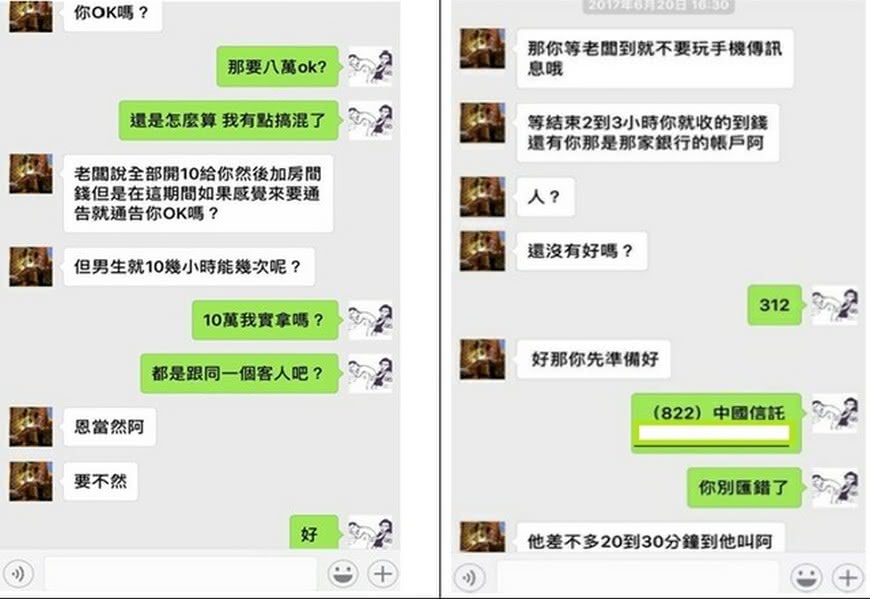
Task: Select the "還沒有好嗎？" message bubble
Action: (x=581, y=251)
